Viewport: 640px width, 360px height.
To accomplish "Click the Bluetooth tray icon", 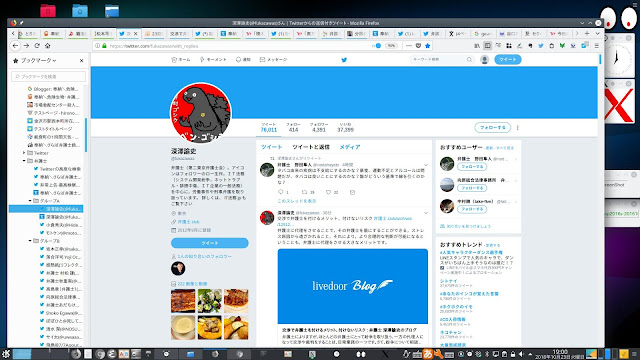I will coord(487,354).
